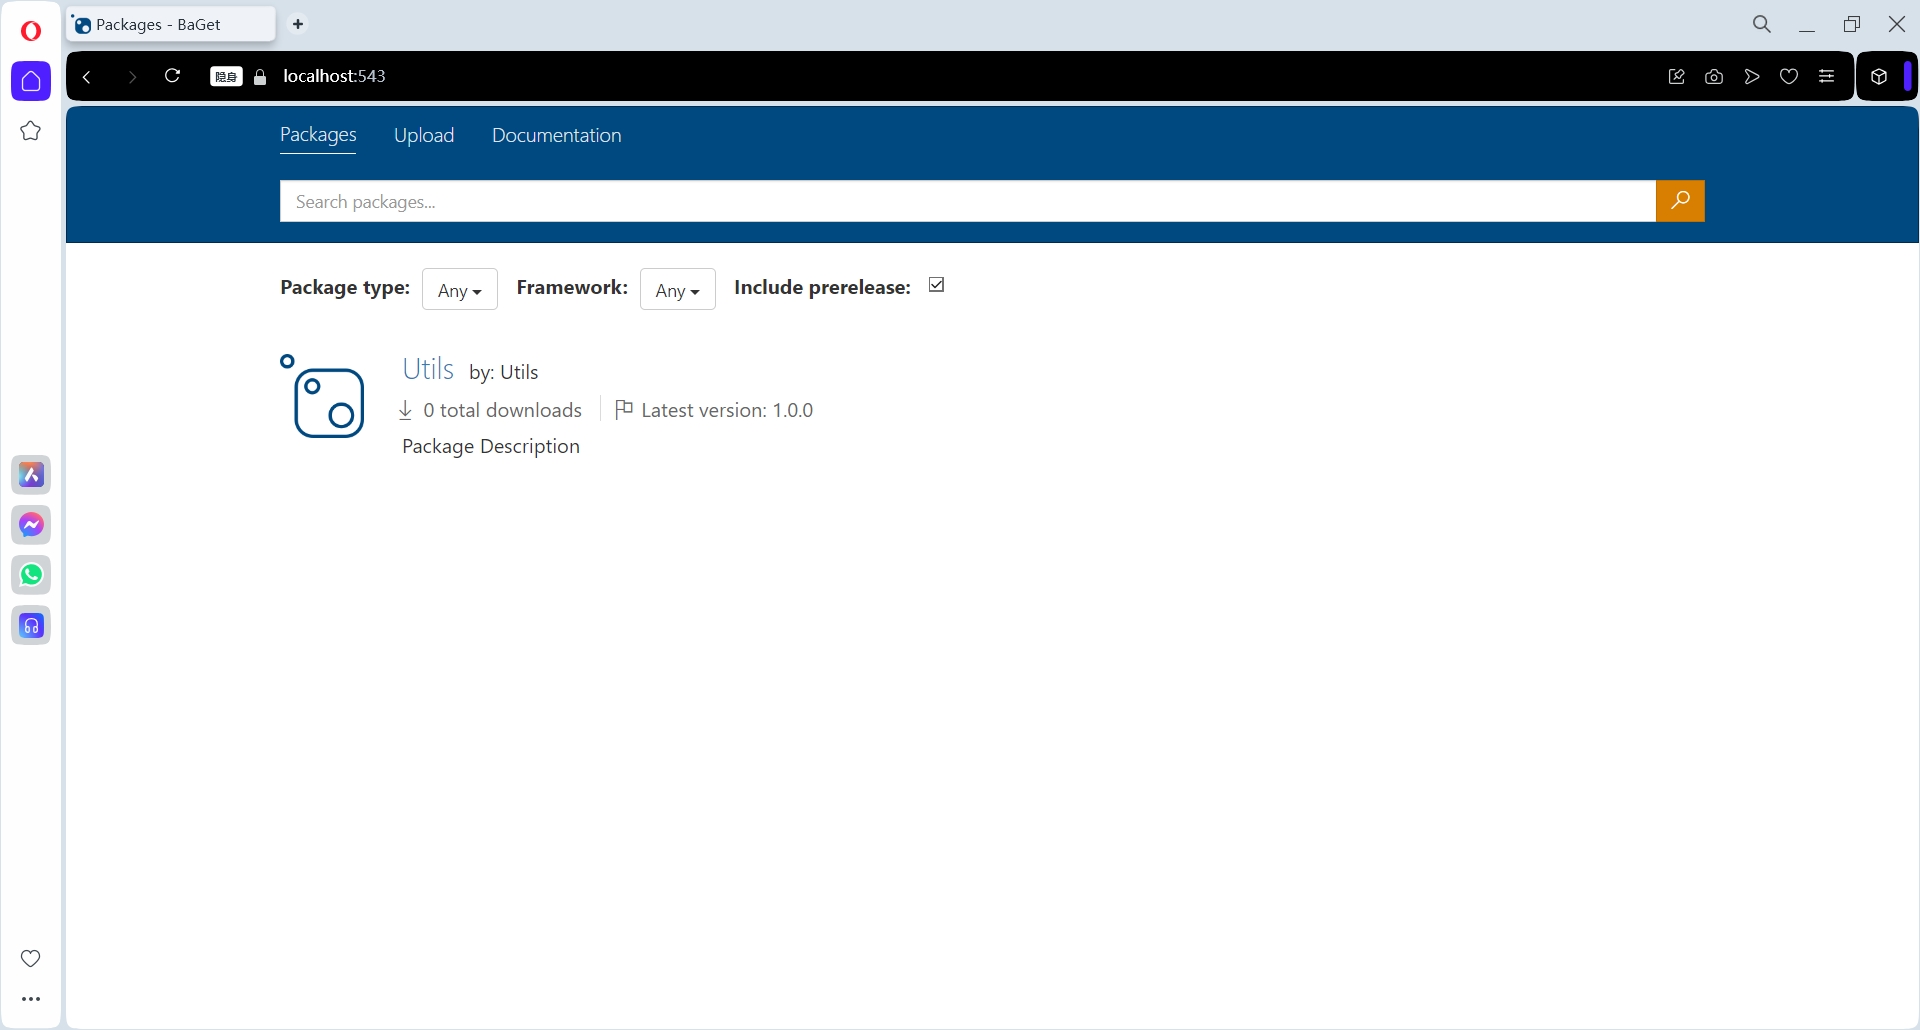Expand the Package type Any dropdown

coord(460,290)
